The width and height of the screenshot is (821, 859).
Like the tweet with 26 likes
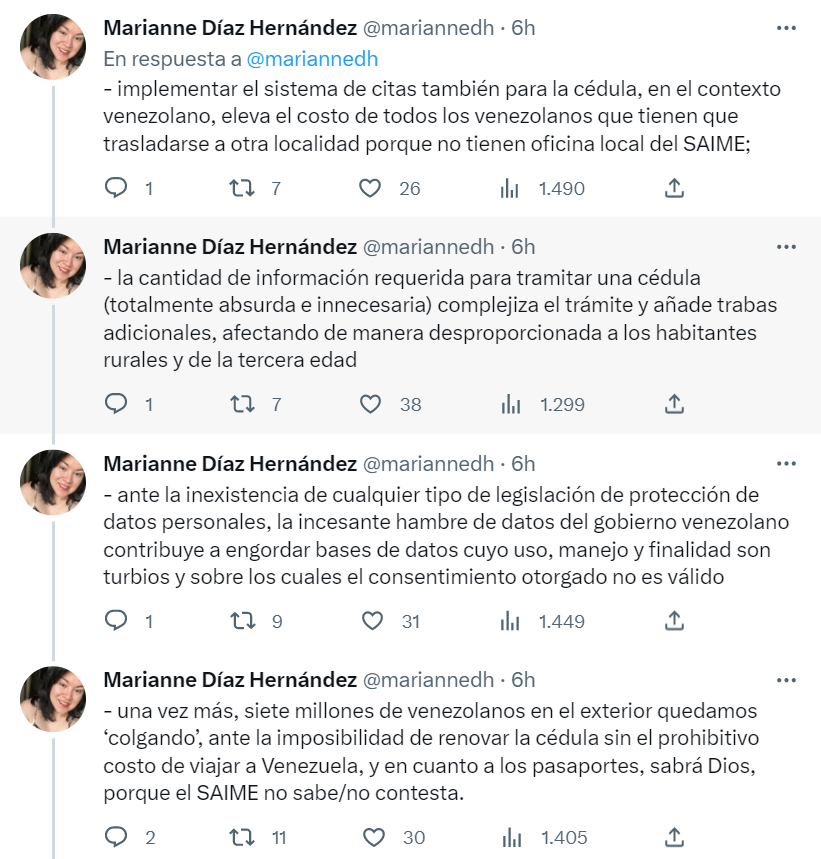[x=370, y=188]
